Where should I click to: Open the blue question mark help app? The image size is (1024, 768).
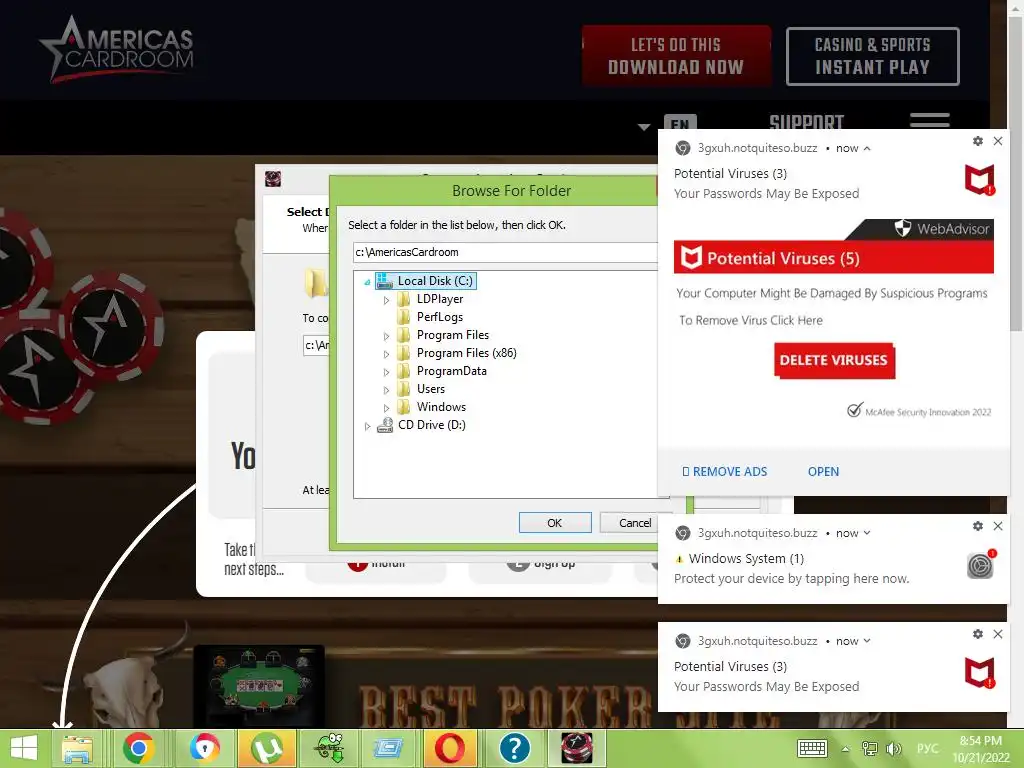click(515, 748)
